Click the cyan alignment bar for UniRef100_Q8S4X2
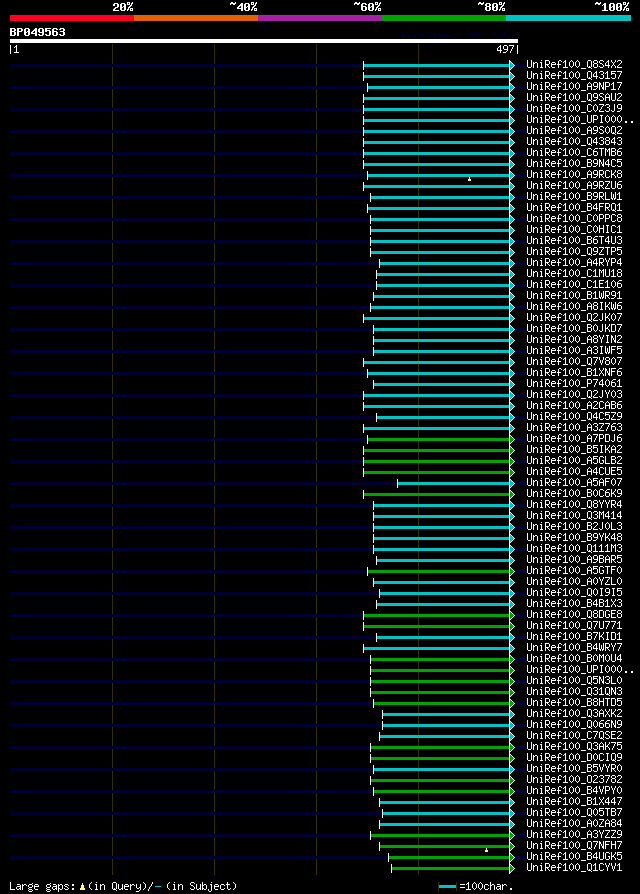640x894 pixels. click(x=437, y=66)
